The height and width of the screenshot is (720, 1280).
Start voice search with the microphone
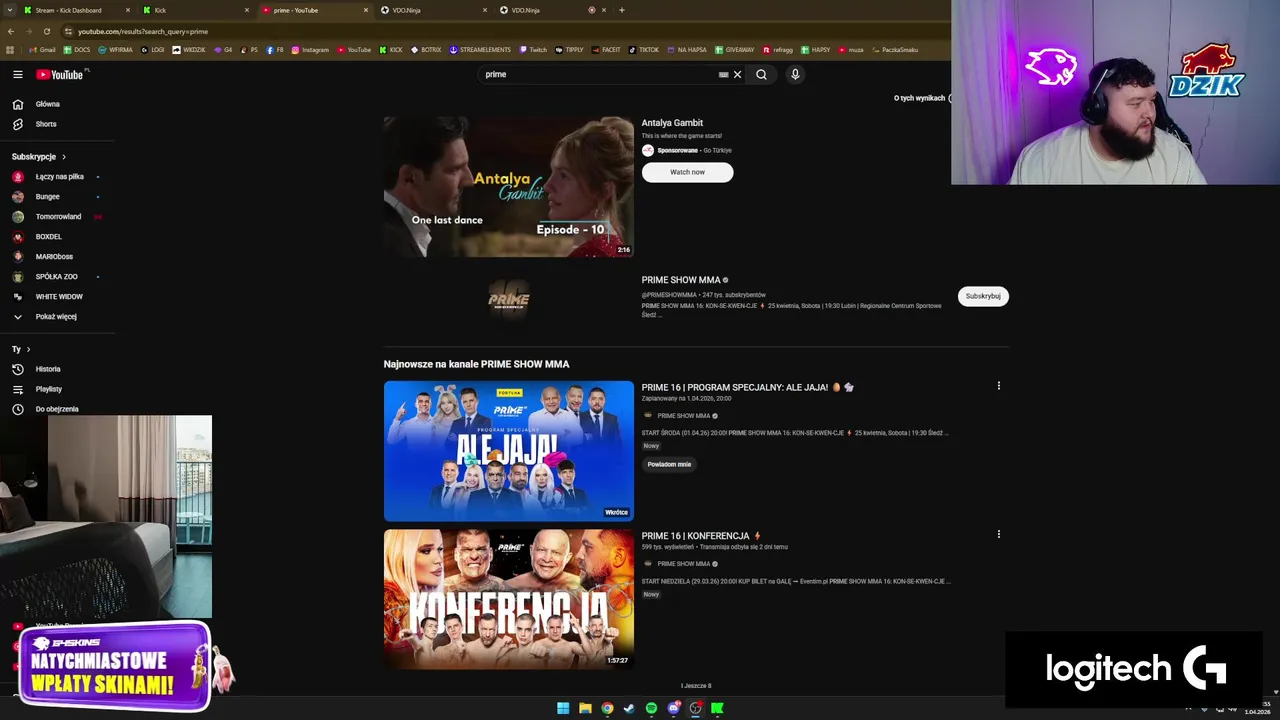pyautogui.click(x=795, y=74)
